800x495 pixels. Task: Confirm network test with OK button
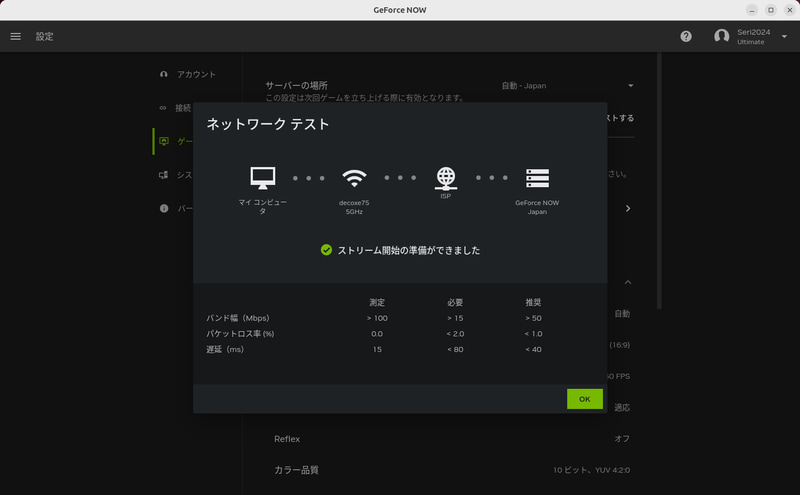coord(585,399)
